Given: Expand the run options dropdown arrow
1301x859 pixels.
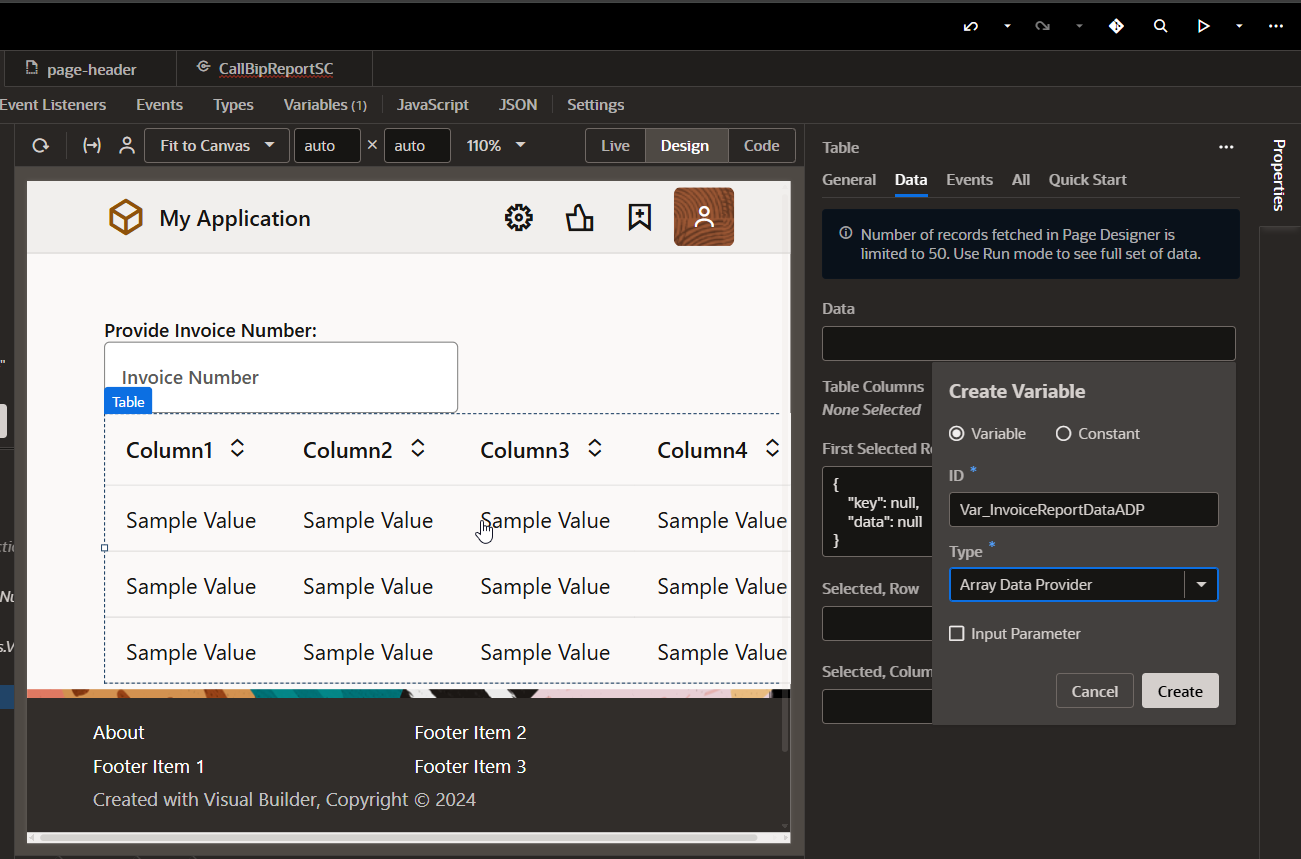Looking at the screenshot, I should pyautogui.click(x=1239, y=26).
